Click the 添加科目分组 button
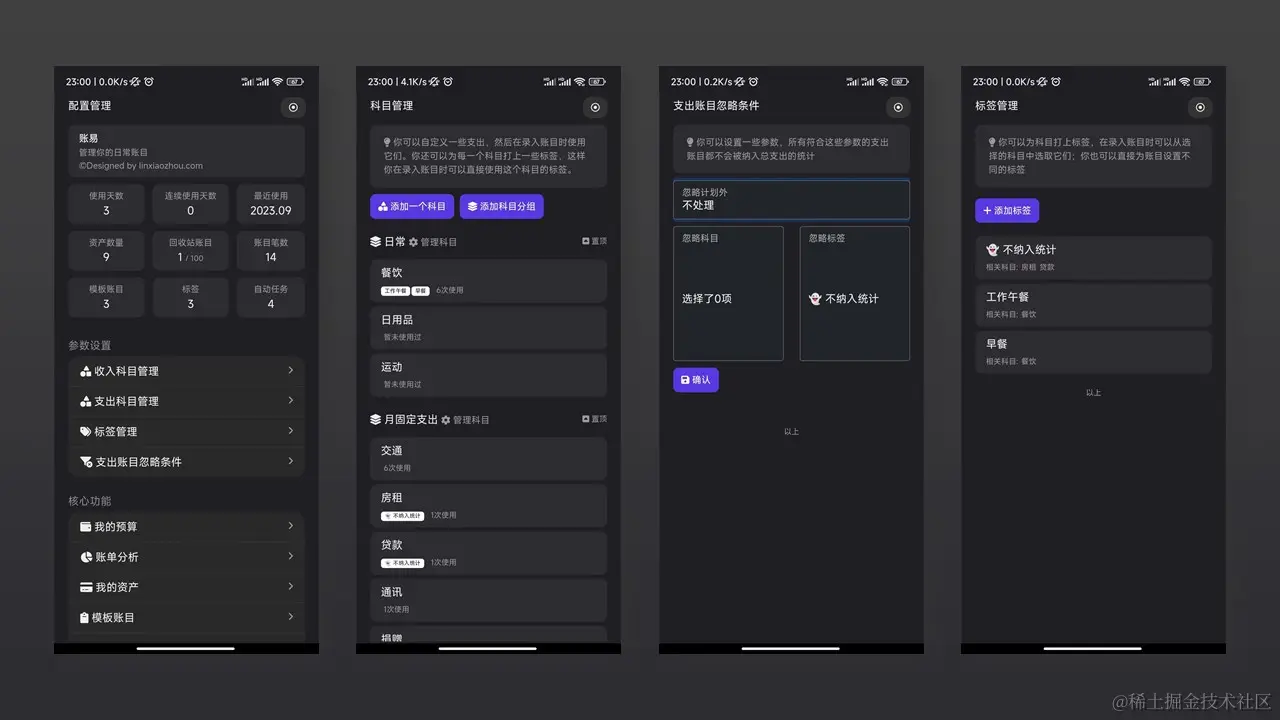 point(502,207)
